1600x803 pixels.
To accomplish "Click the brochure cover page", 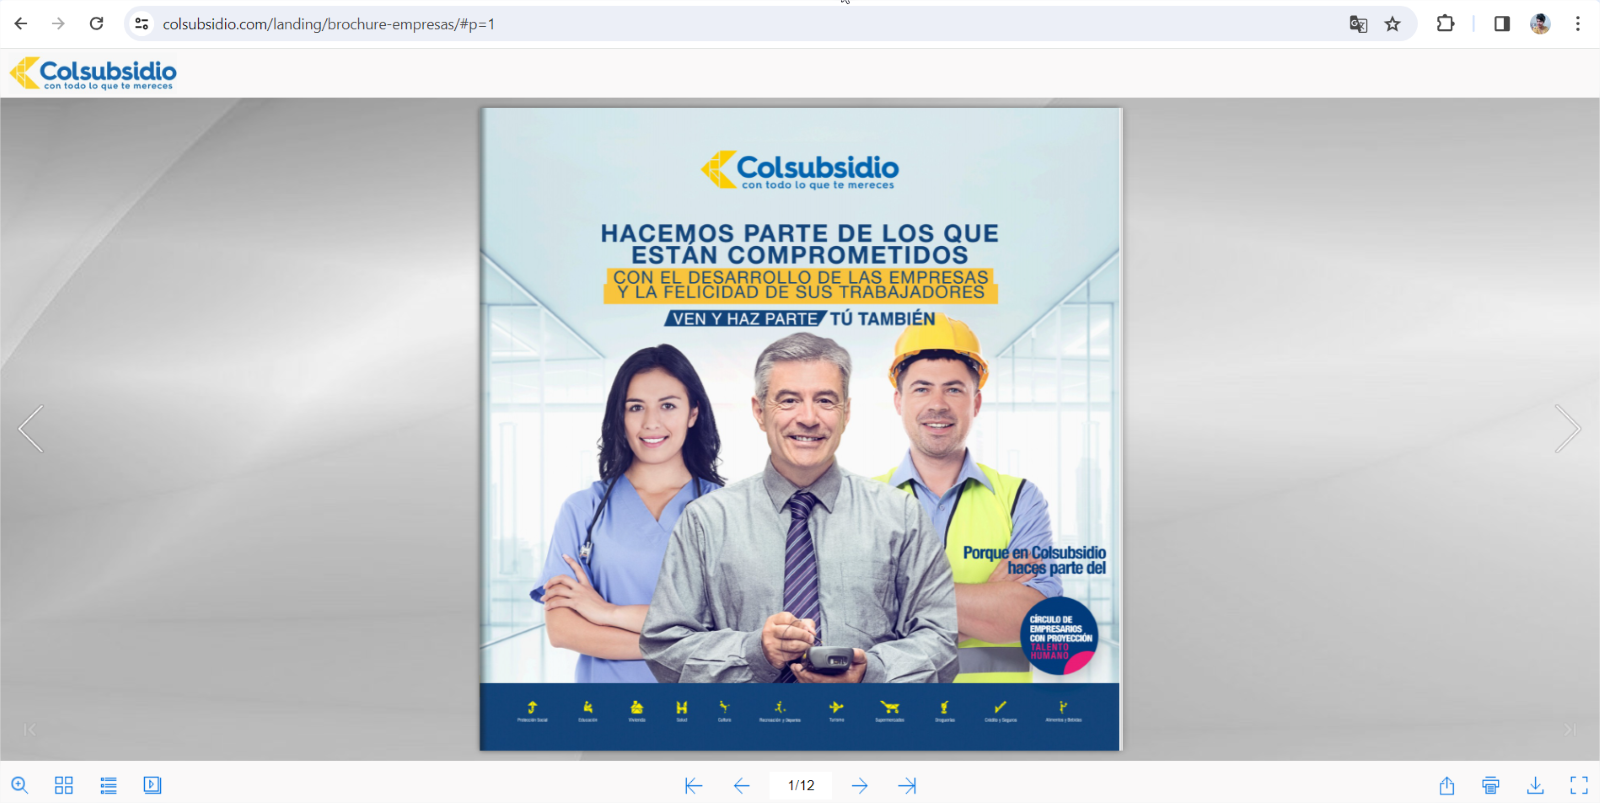I will [x=800, y=429].
